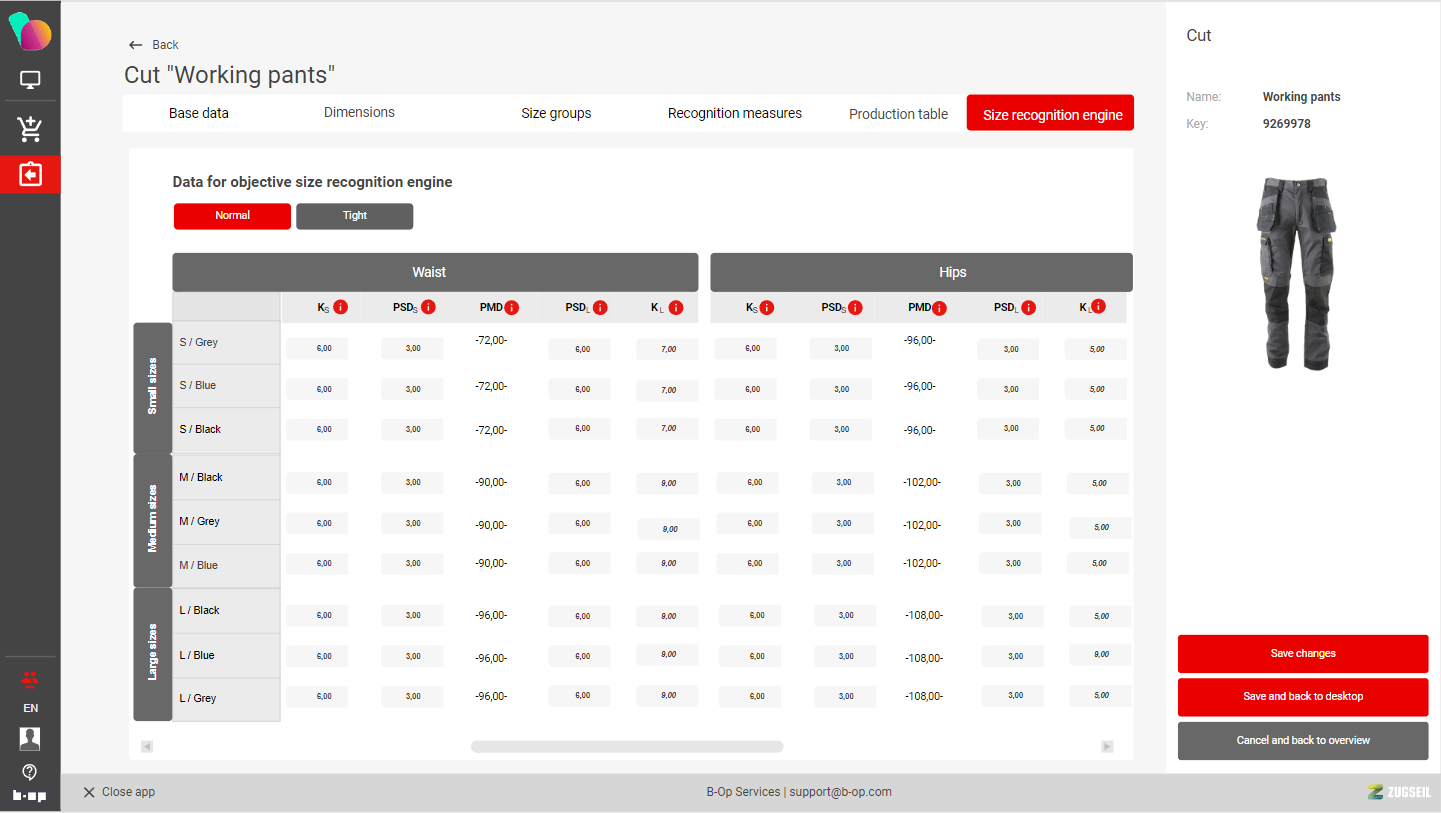Click the user profile avatar icon
The height and width of the screenshot is (813, 1441).
click(30, 739)
